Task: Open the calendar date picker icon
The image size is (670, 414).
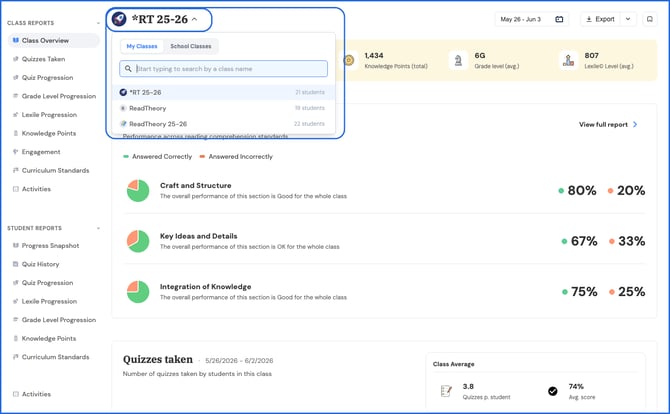Action: click(559, 19)
